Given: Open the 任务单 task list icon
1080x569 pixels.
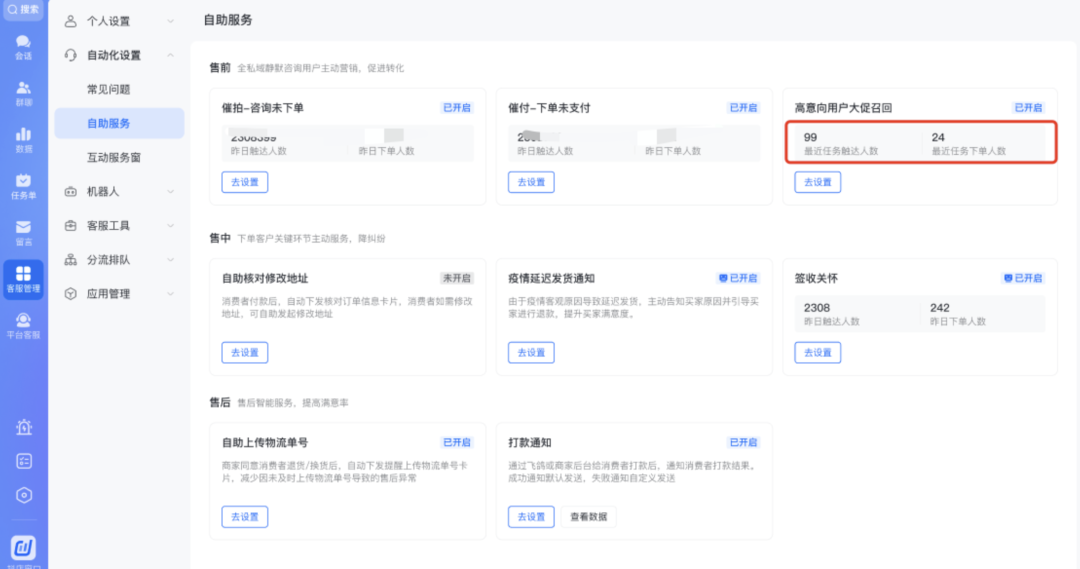Looking at the screenshot, I should point(23,186).
